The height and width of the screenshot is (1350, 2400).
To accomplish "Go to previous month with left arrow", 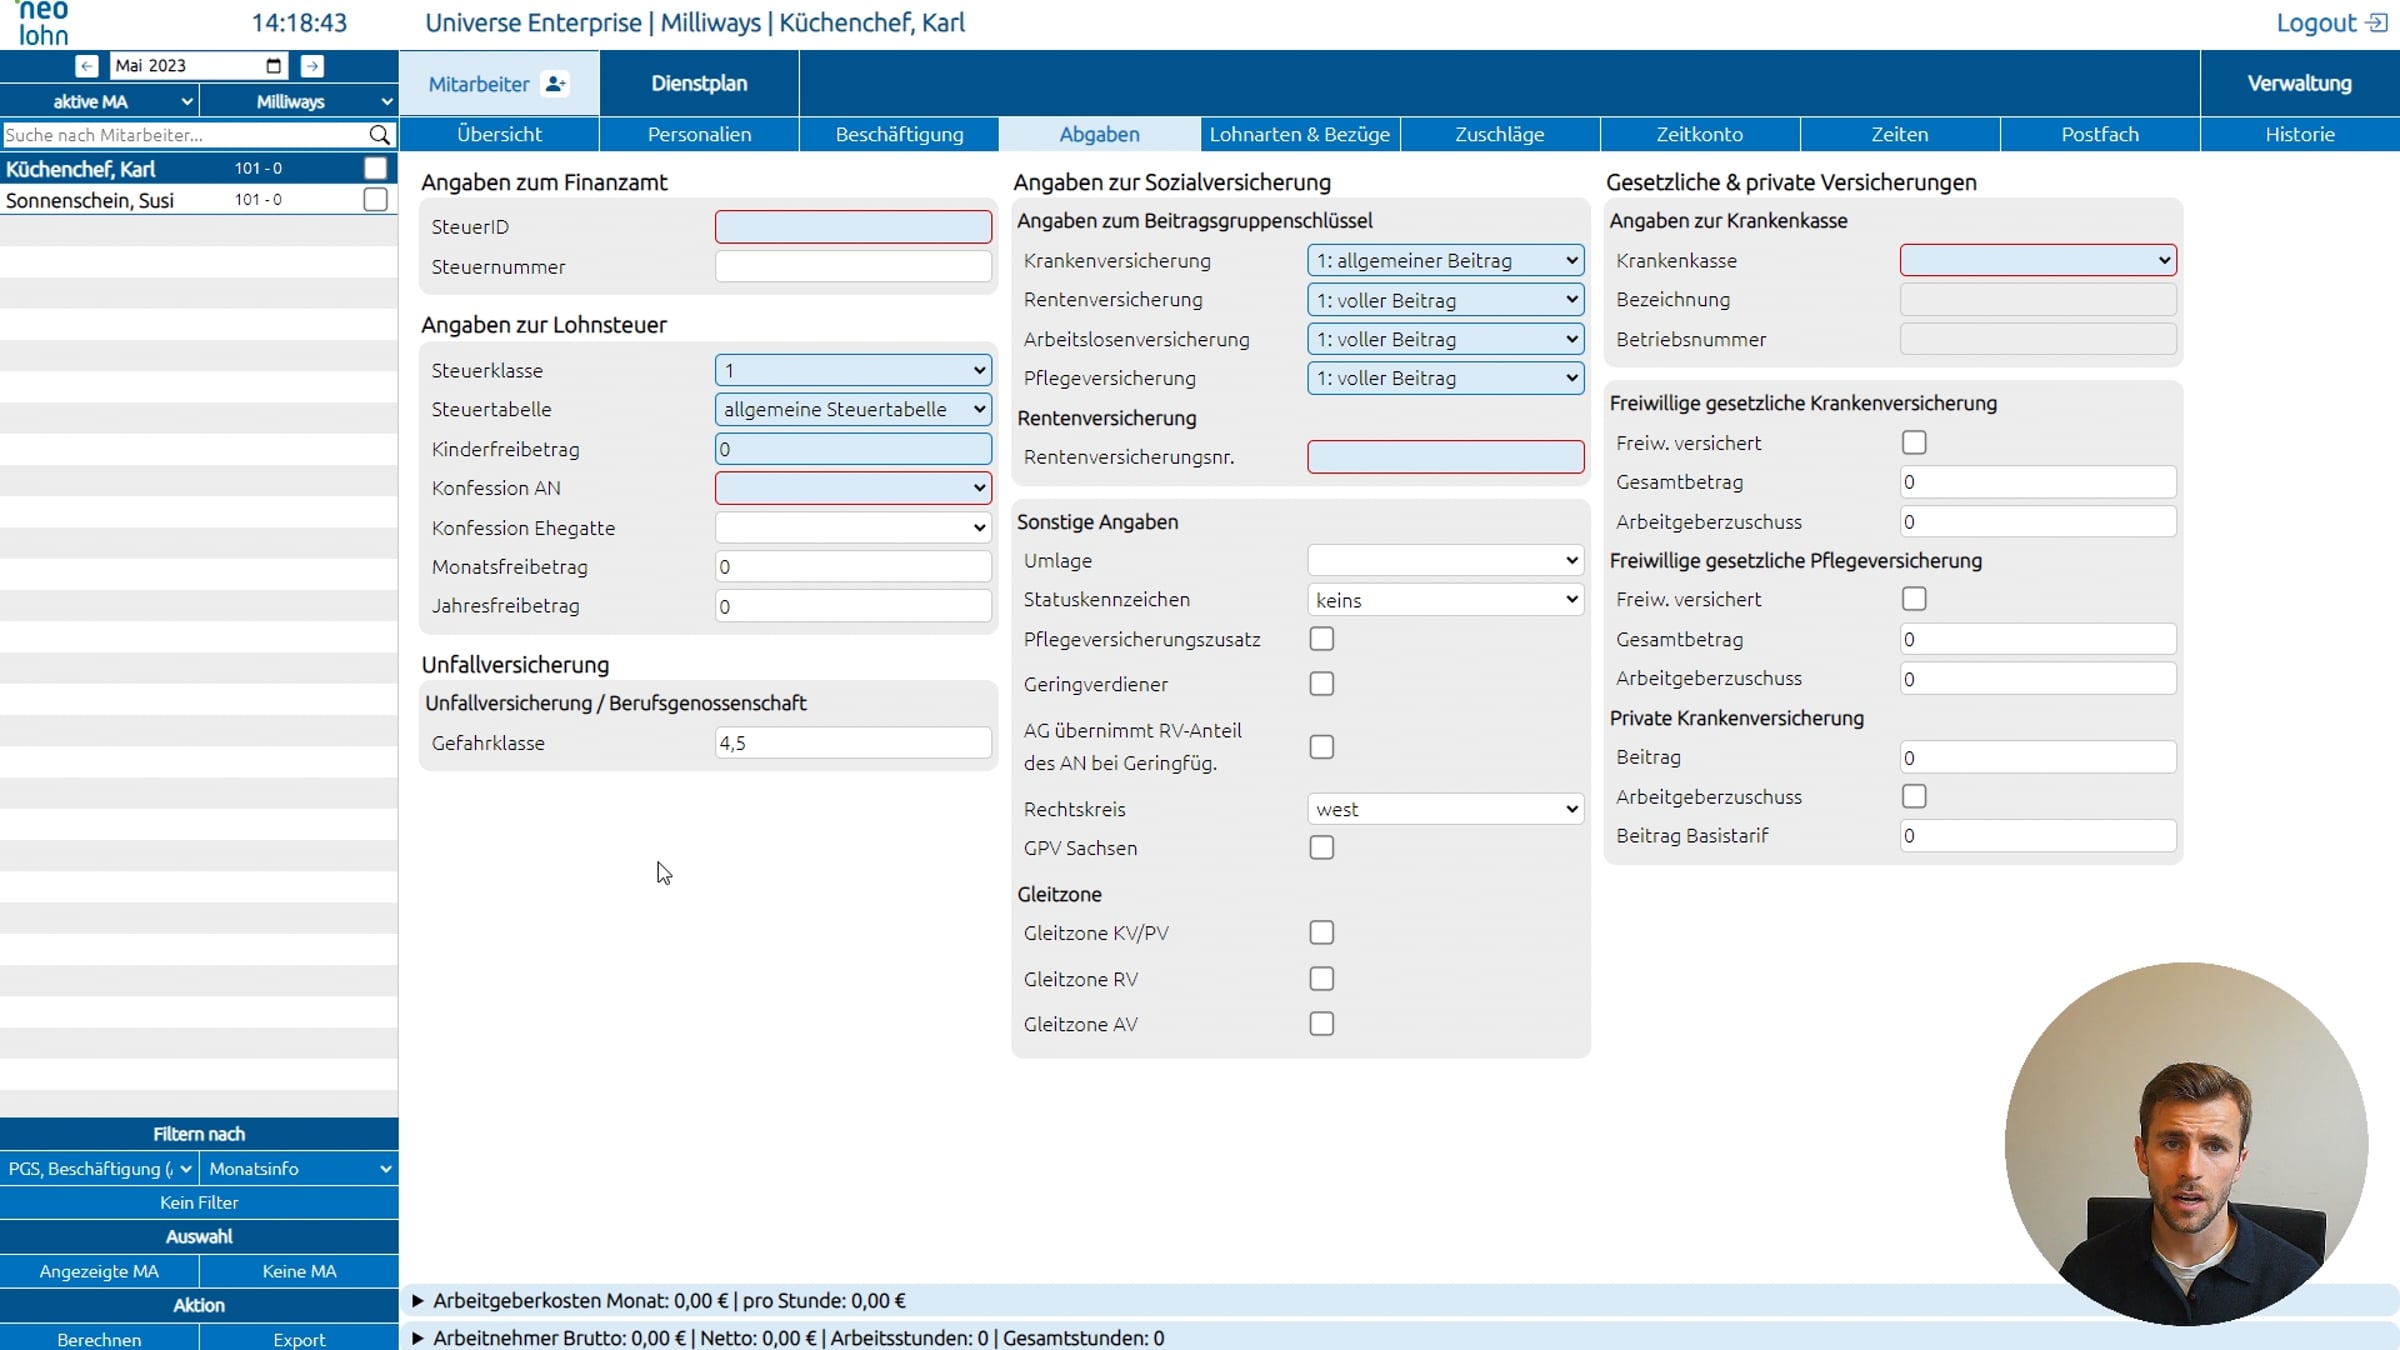I will tap(87, 66).
